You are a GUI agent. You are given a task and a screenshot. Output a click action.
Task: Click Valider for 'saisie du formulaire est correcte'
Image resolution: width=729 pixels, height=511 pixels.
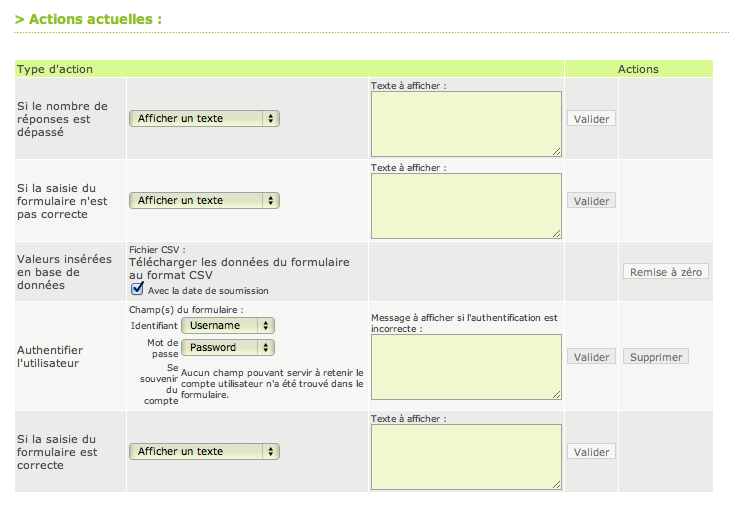point(591,451)
